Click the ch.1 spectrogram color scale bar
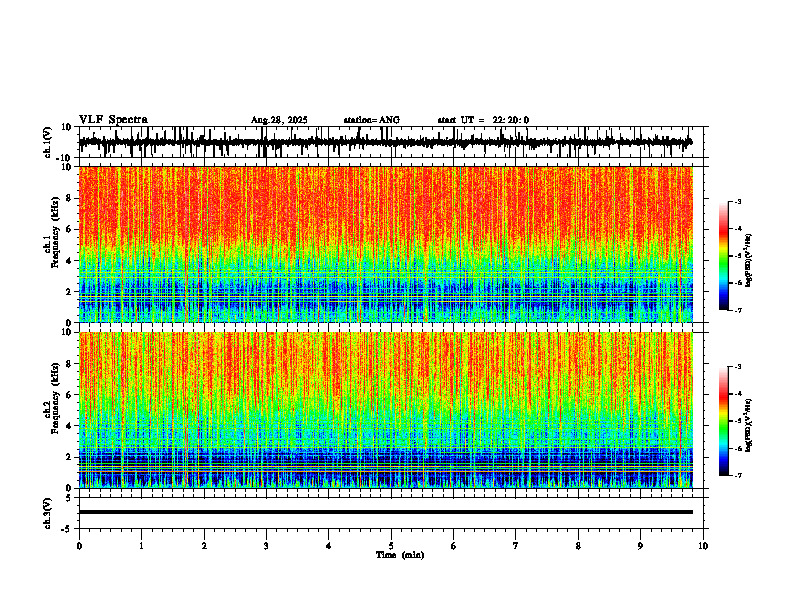The image size is (792, 612). [723, 256]
